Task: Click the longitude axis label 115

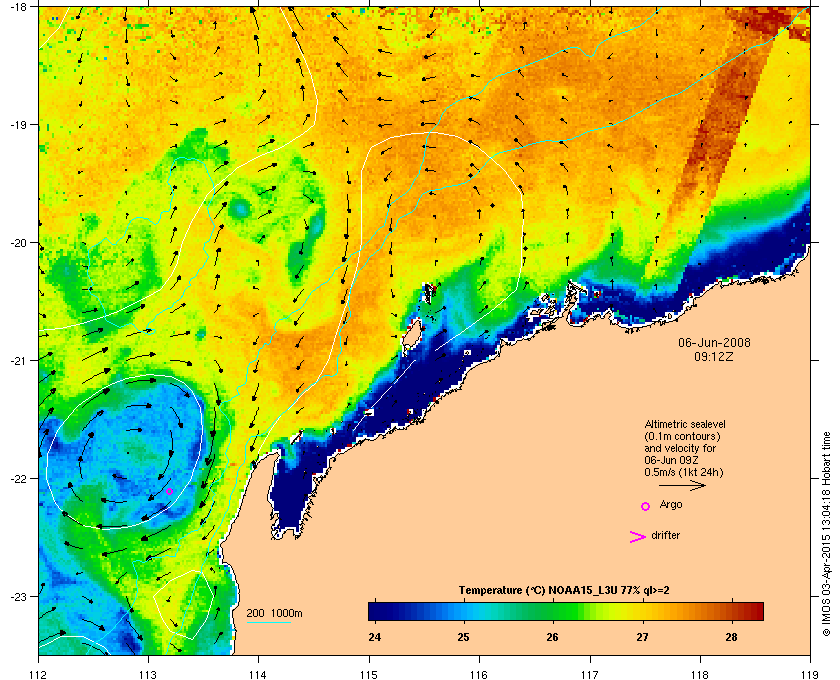Action: [x=369, y=674]
